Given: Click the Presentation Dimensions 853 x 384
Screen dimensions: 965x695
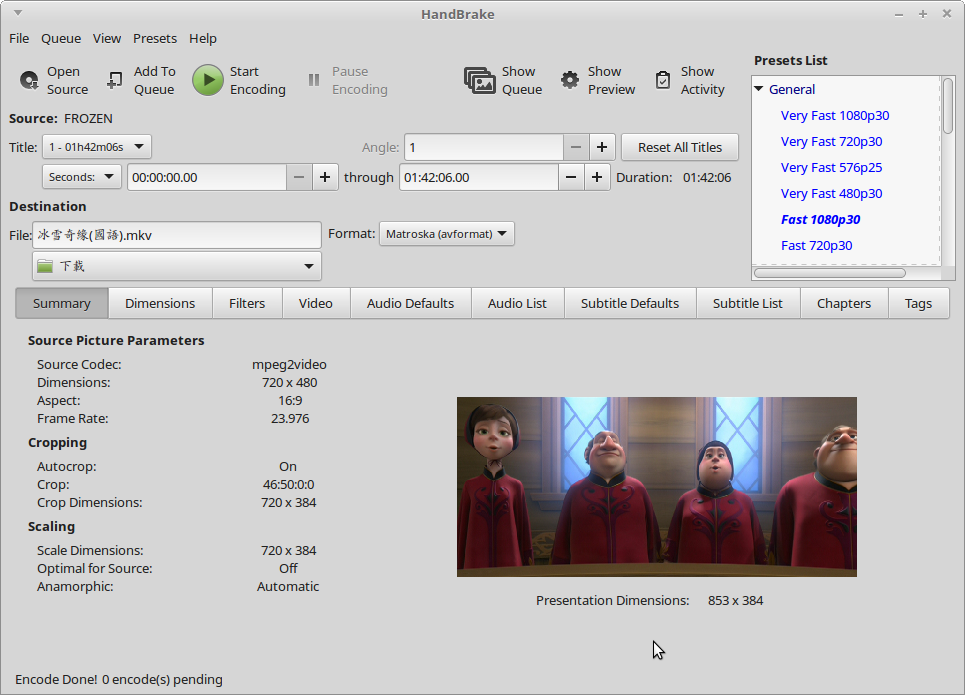Looking at the screenshot, I should (735, 600).
